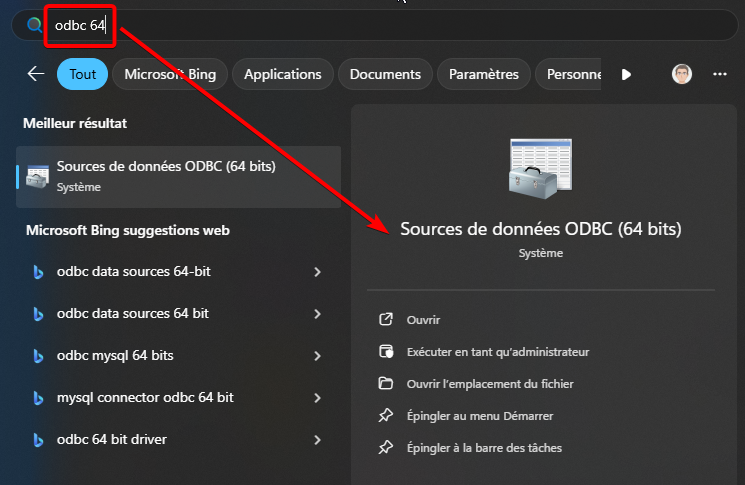
Task: Switch to Microsoft Bing filter tab
Action: pyautogui.click(x=170, y=74)
